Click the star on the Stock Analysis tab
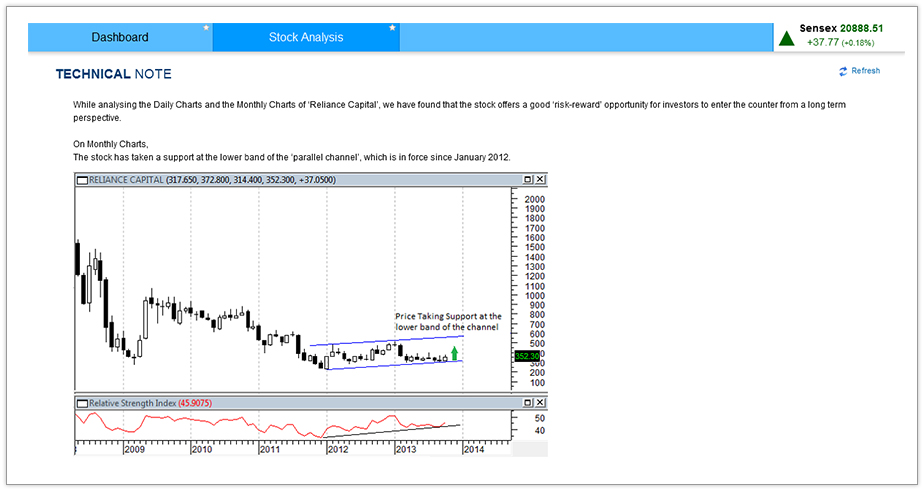 pos(392,28)
